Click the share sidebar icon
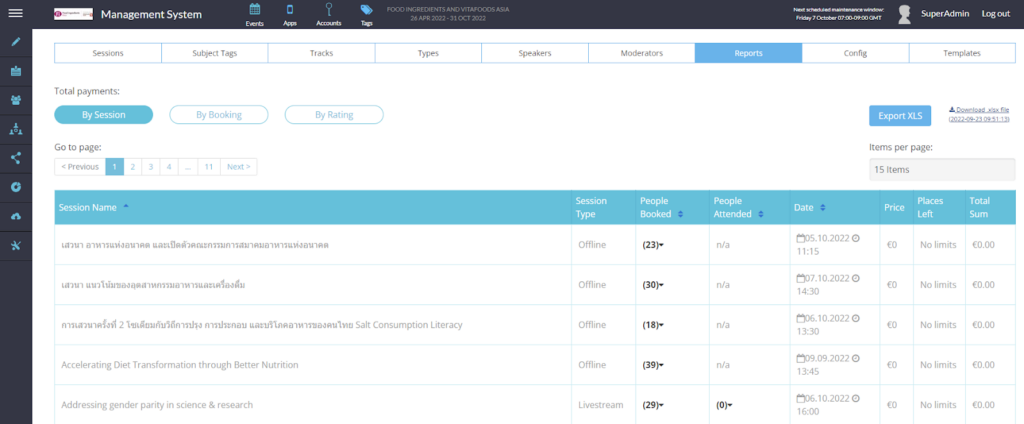1024x424 pixels. click(16, 157)
